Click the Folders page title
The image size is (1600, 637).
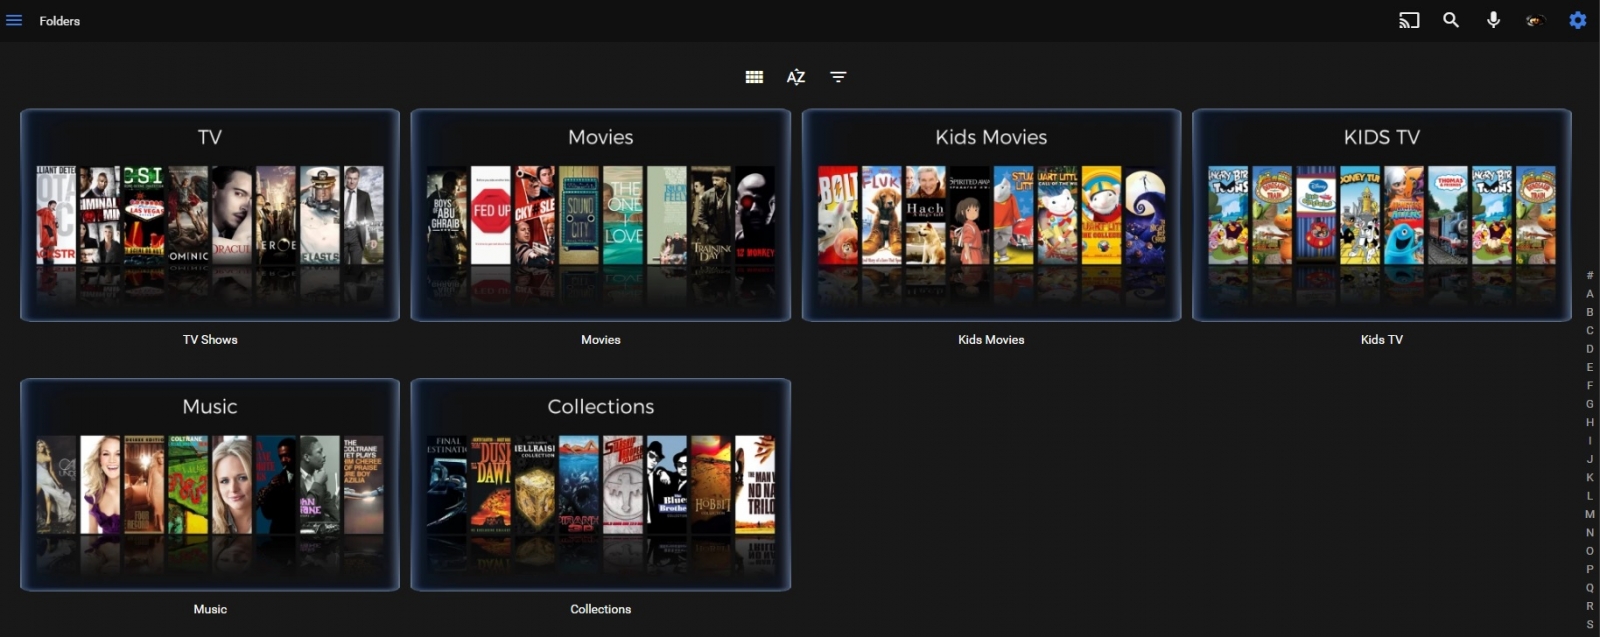(60, 21)
